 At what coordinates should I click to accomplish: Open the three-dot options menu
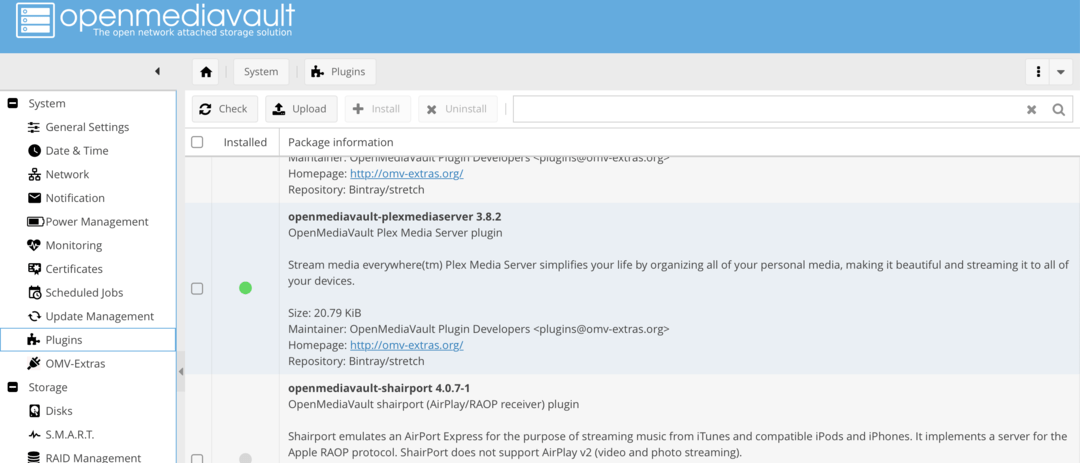[x=1037, y=72]
